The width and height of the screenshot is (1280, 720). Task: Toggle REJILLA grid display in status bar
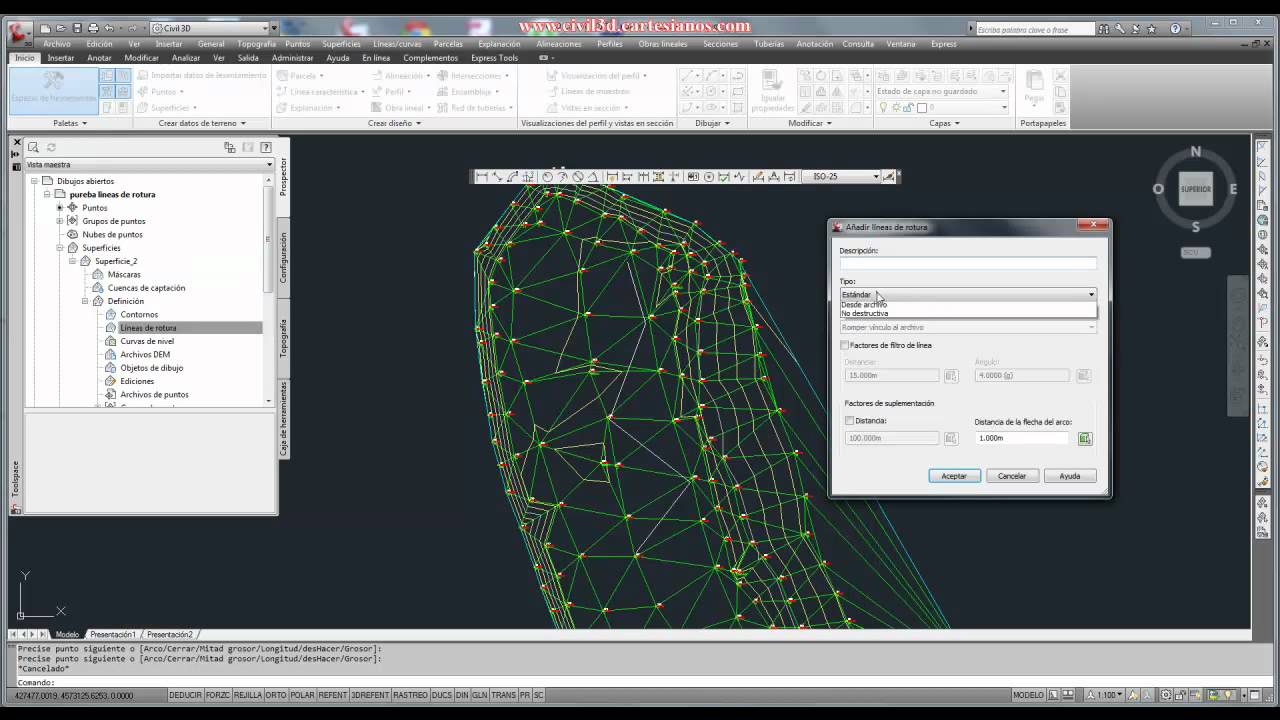pos(248,695)
